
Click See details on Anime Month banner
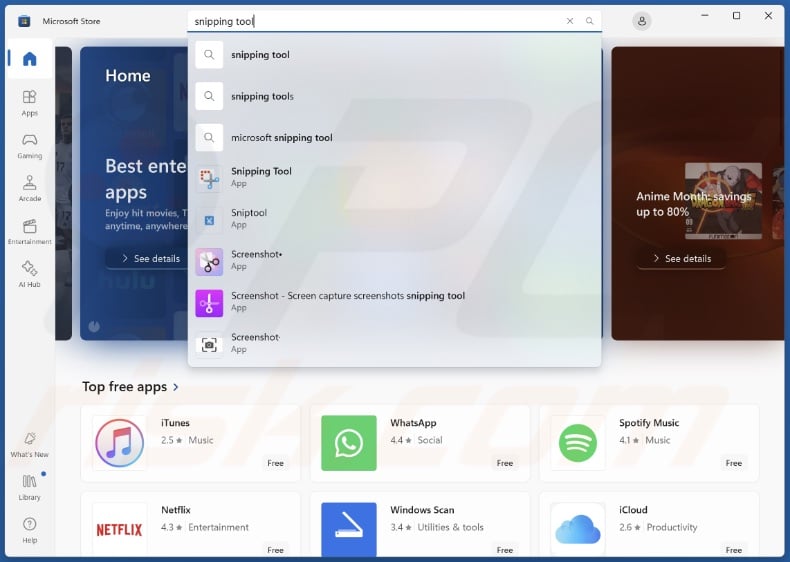(682, 259)
